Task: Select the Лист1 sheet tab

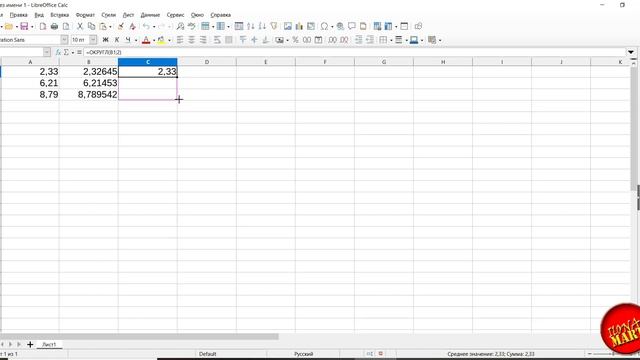Action: tap(49, 344)
